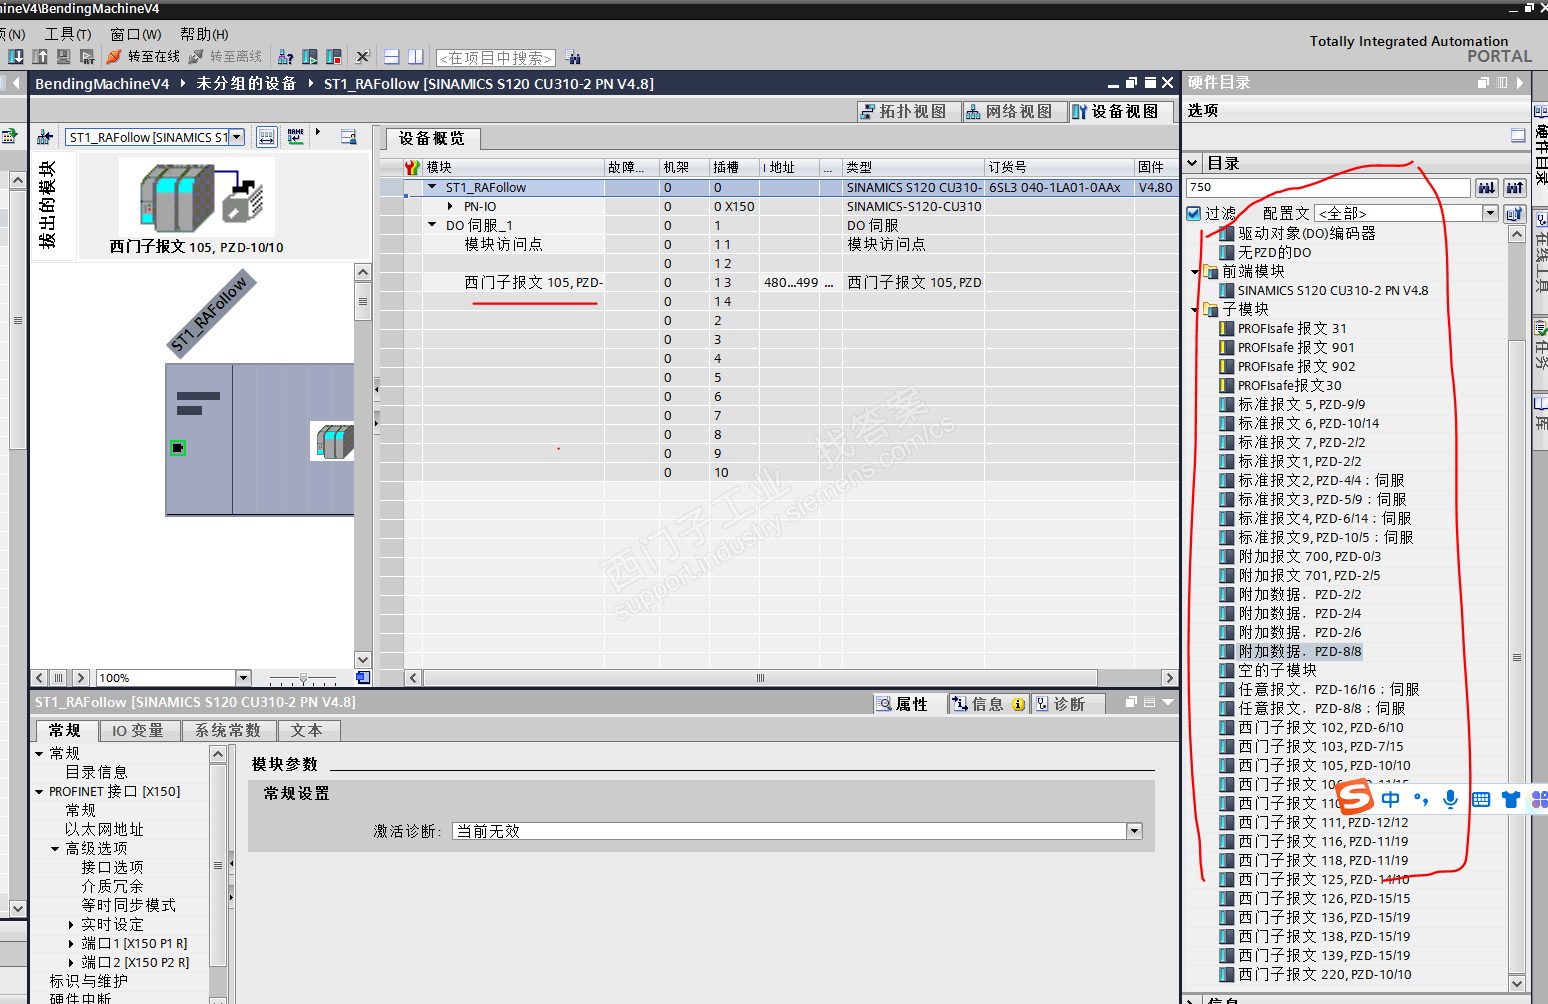Collapse the 高级选项 tree node

(x=55, y=849)
